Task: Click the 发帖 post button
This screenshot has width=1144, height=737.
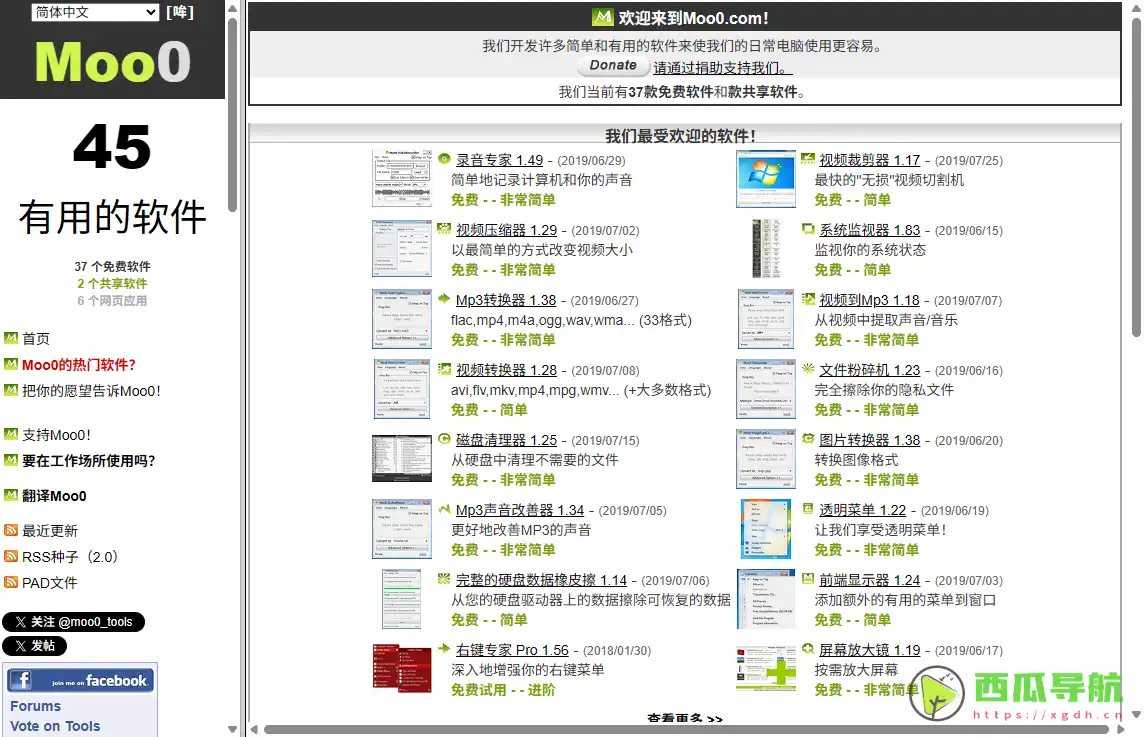Action: 34,646
